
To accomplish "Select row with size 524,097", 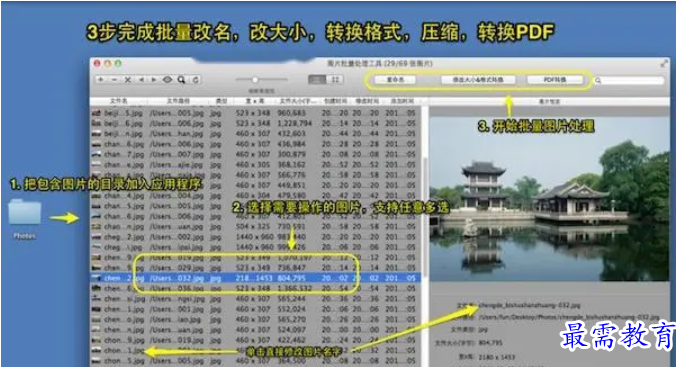I will click(255, 330).
